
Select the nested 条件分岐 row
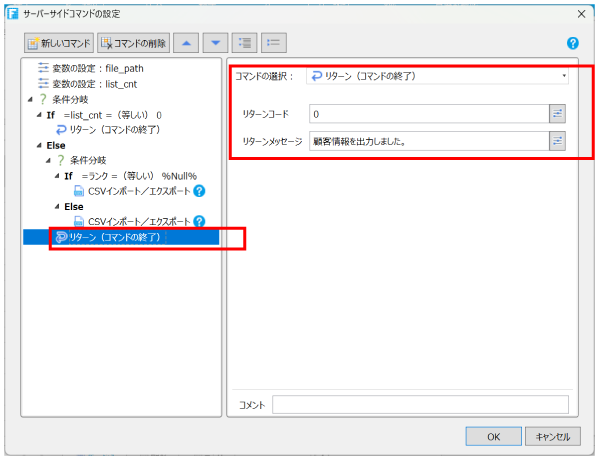81,160
